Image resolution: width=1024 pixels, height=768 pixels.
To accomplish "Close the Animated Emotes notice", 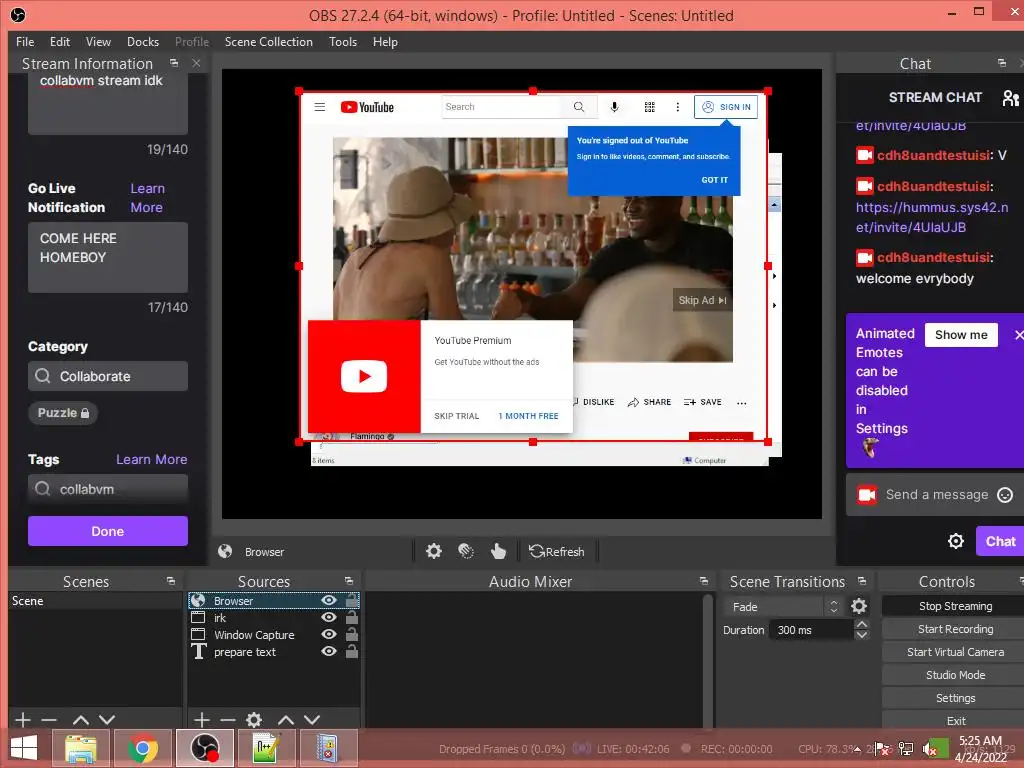I will pos(1019,334).
